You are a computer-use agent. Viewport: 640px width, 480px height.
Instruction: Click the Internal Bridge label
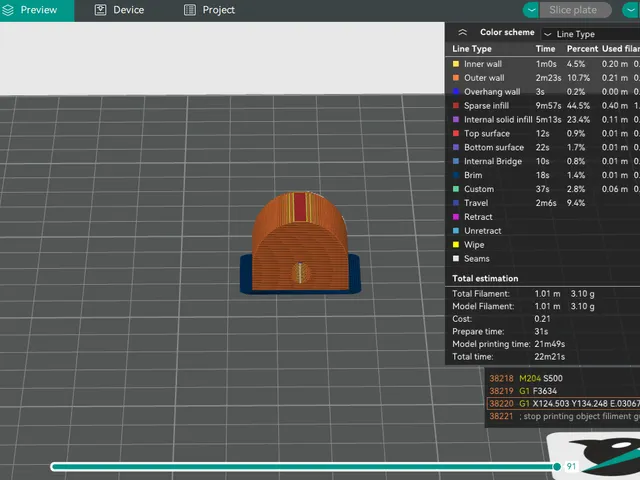tap(493, 161)
